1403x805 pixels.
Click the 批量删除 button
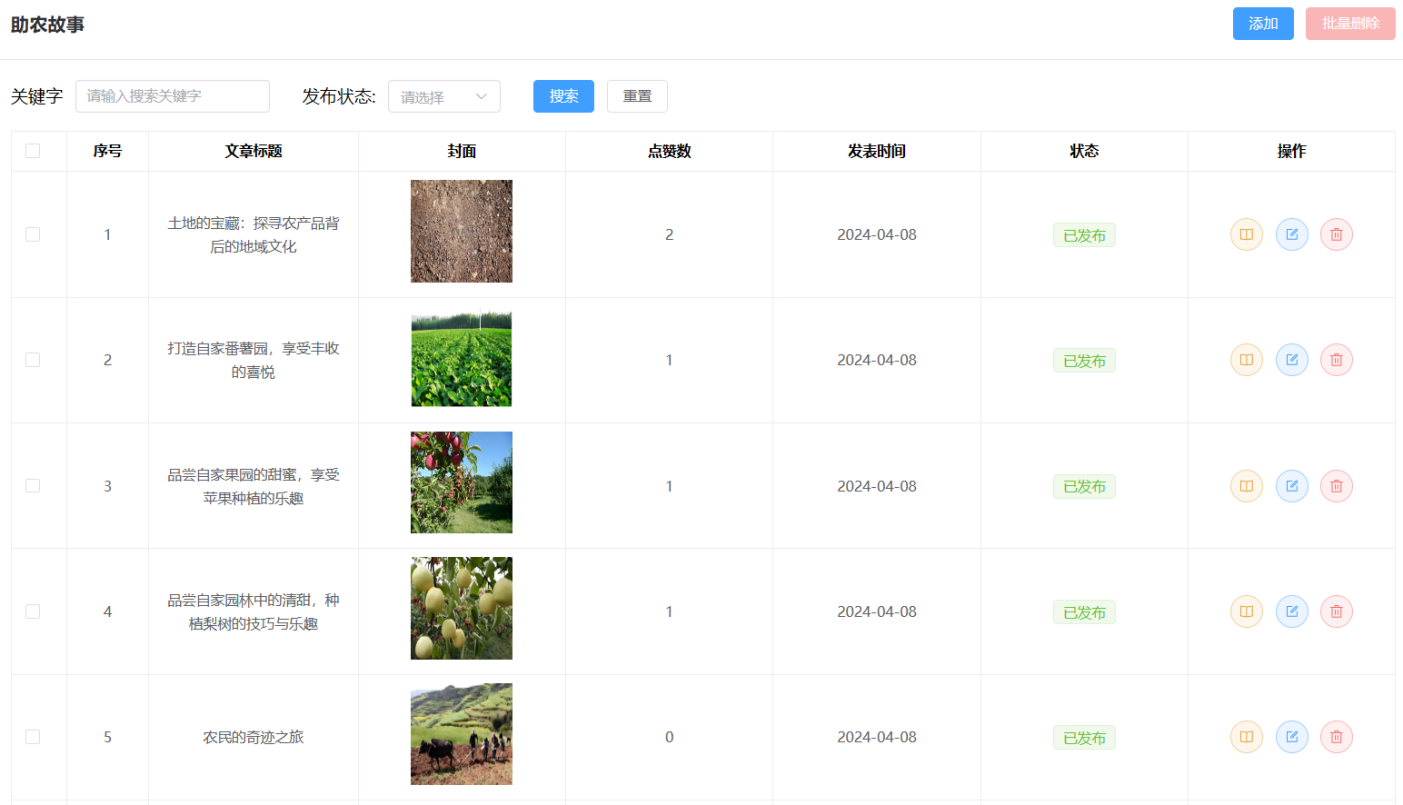1350,24
